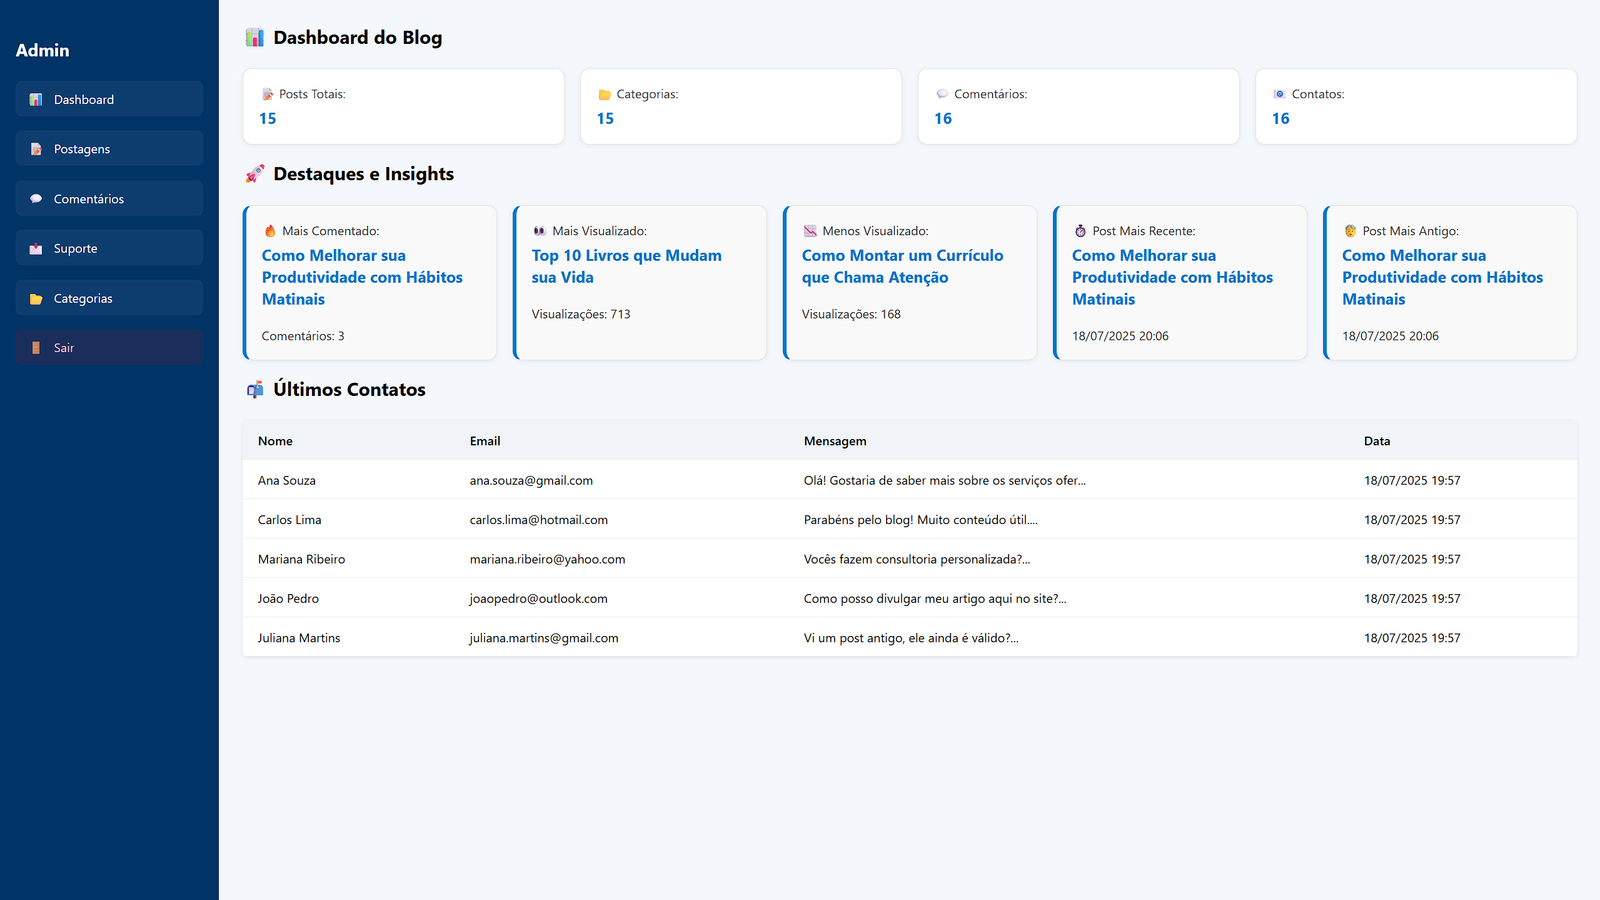Click the rocket icon beside Destaques e Insights
The image size is (1600, 900).
(255, 173)
